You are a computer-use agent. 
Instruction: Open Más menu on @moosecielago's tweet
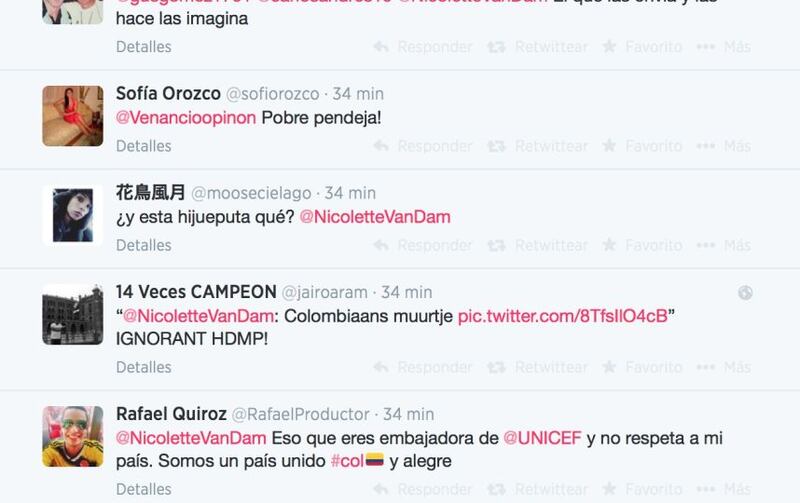coord(723,245)
